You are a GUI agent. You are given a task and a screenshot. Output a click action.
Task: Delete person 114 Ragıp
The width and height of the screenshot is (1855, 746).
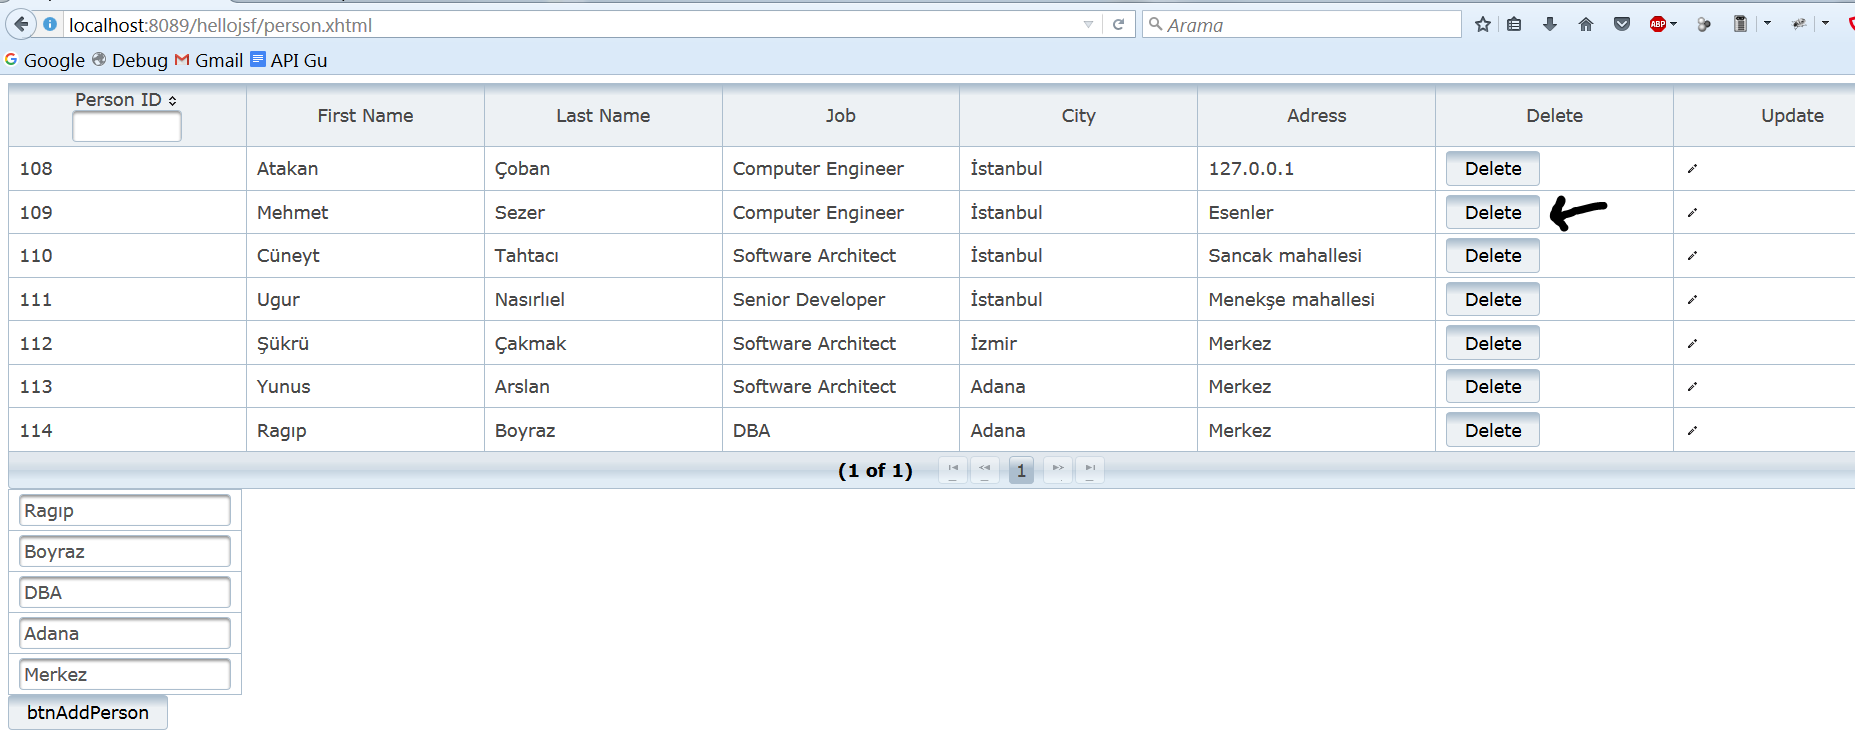(x=1492, y=430)
